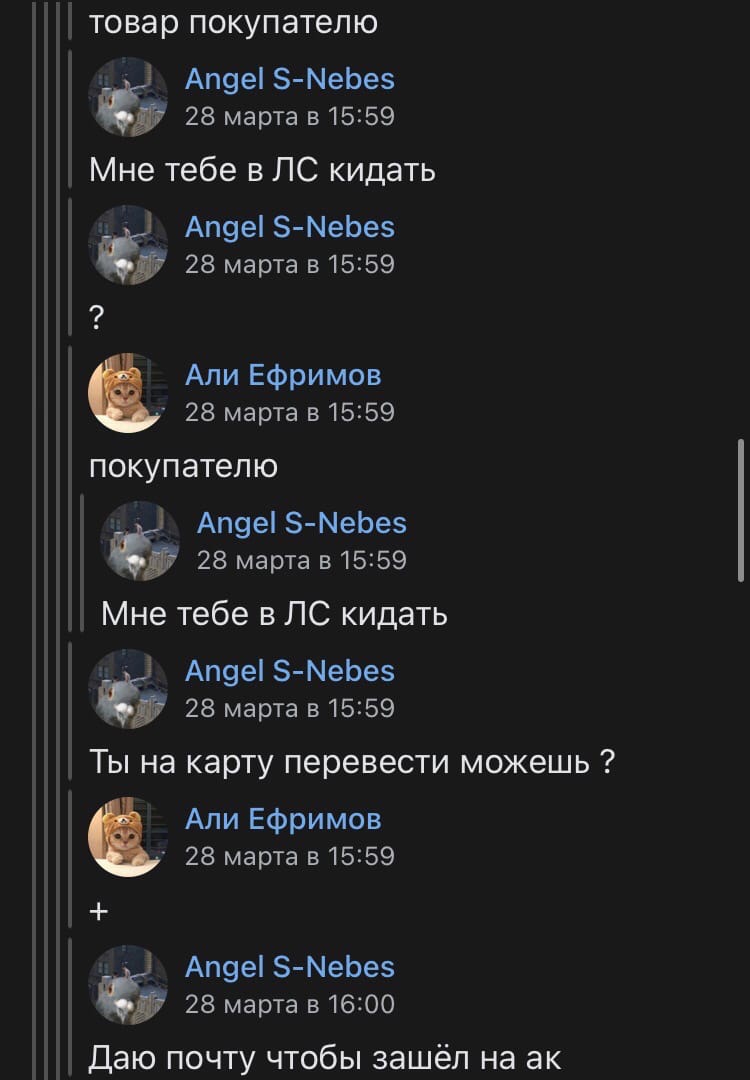Open Angel S-Nebes name link above 'Мне тебе в ЛС кидать'
This screenshot has height=1080, width=750.
tap(290, 79)
